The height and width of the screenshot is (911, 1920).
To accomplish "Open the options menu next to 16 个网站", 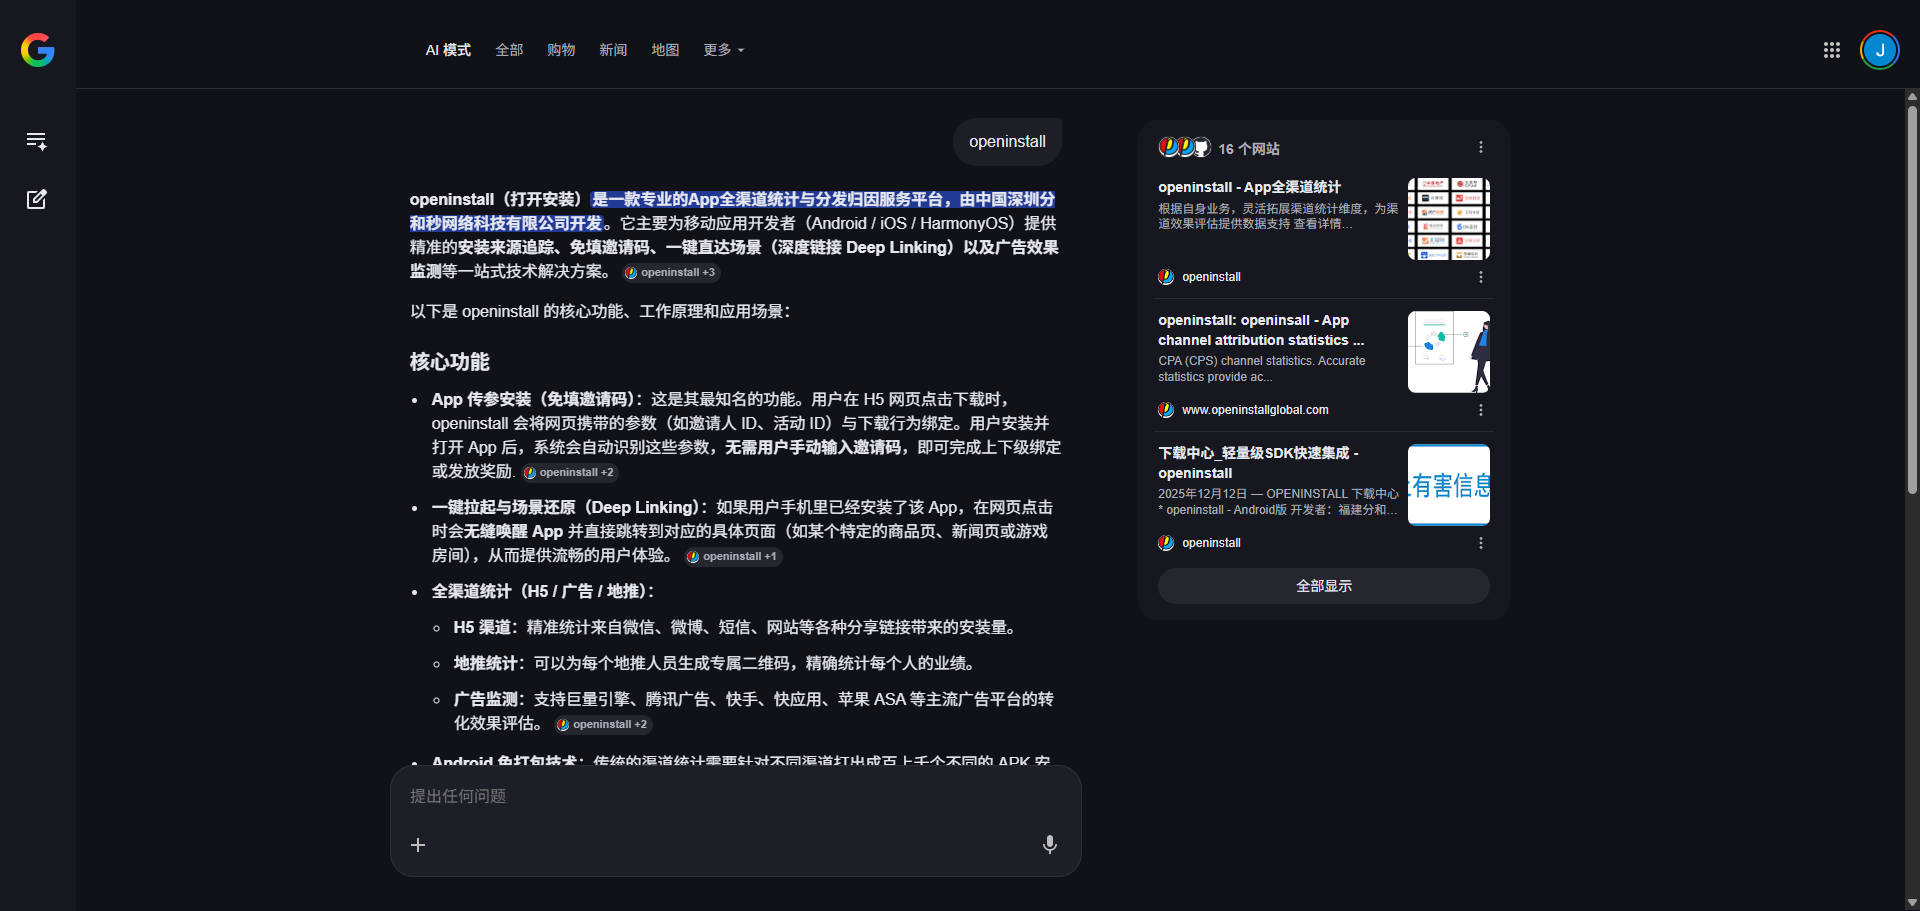I will tap(1481, 147).
